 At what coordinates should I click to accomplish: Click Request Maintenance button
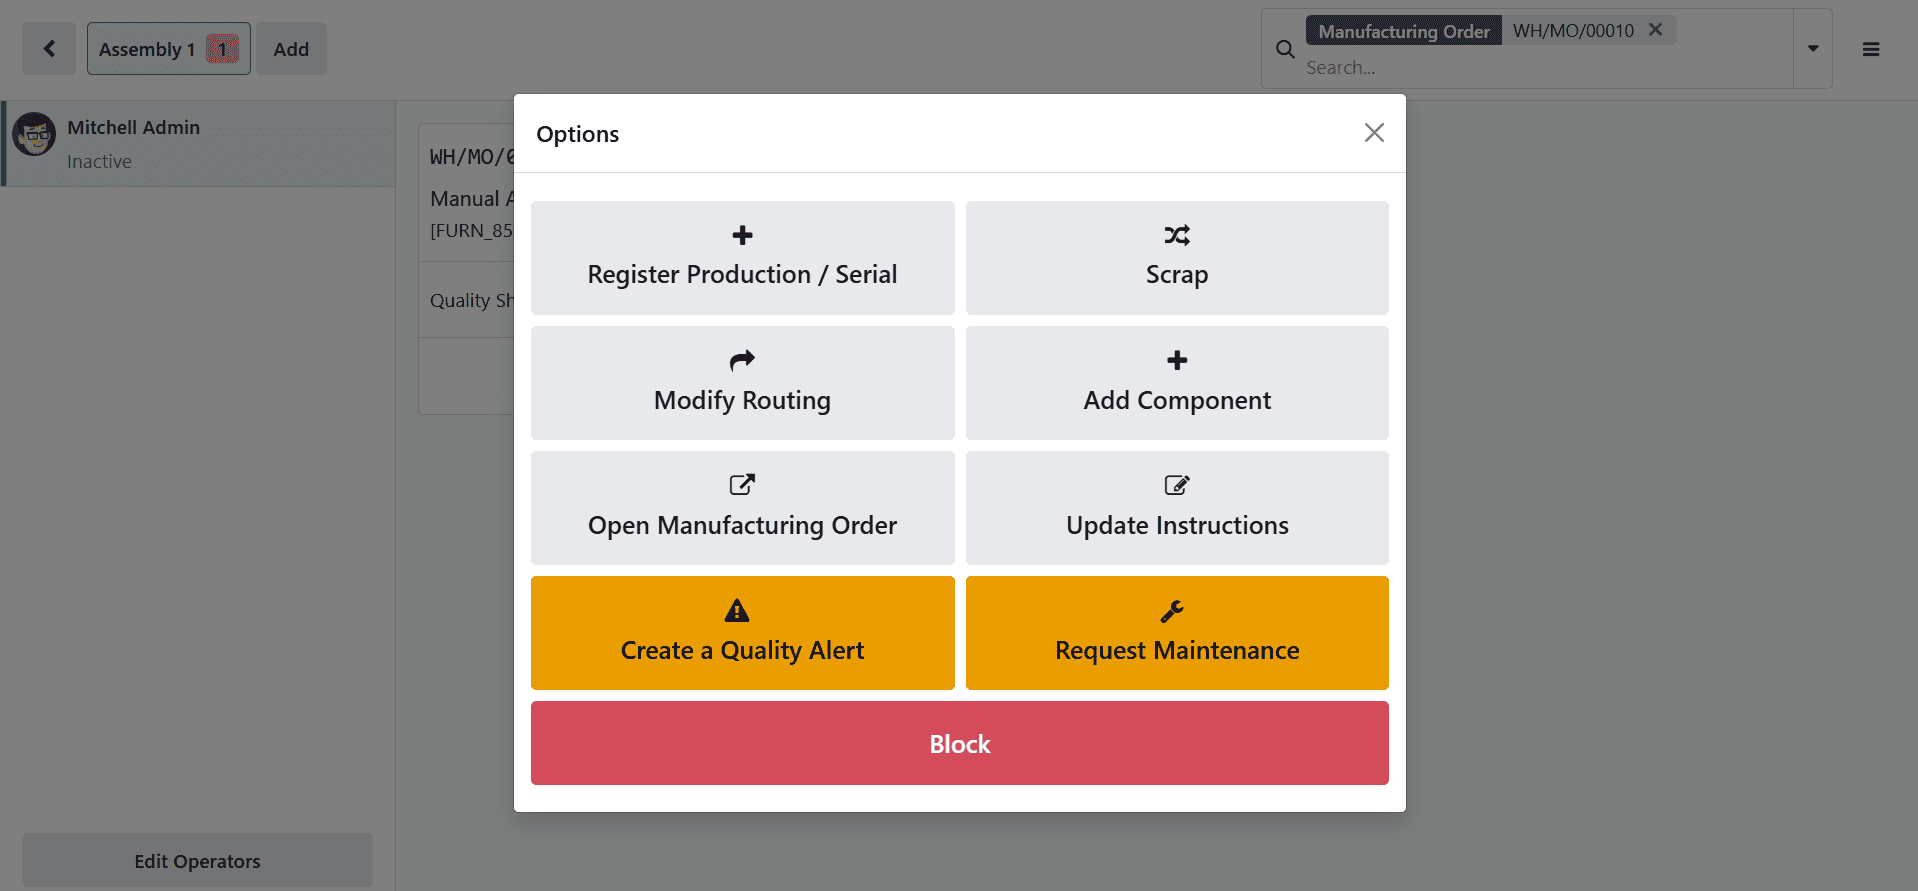[x=1177, y=633]
